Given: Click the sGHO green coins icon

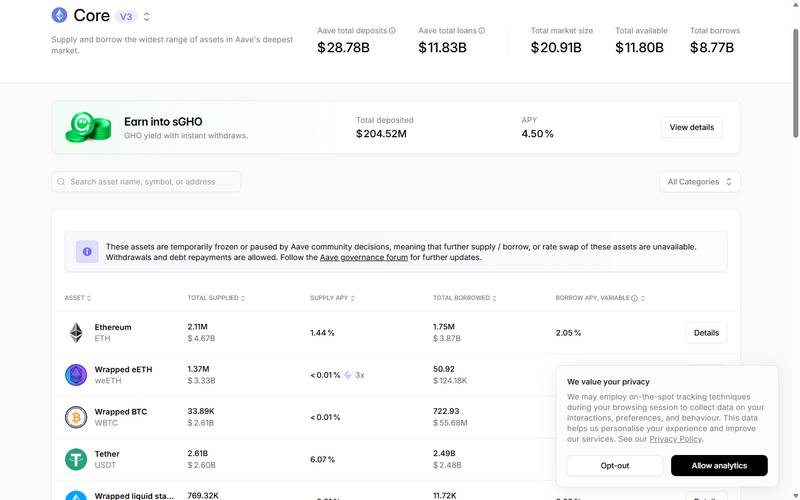Looking at the screenshot, I should pos(88,127).
